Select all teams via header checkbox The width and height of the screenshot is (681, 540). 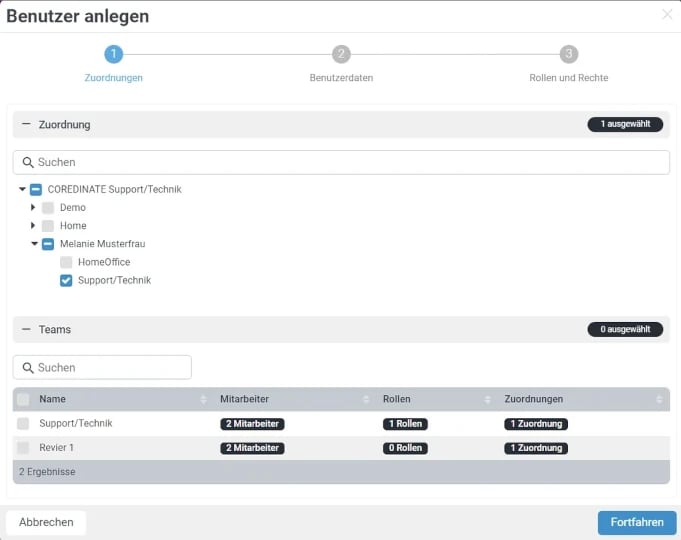pyautogui.click(x=23, y=399)
